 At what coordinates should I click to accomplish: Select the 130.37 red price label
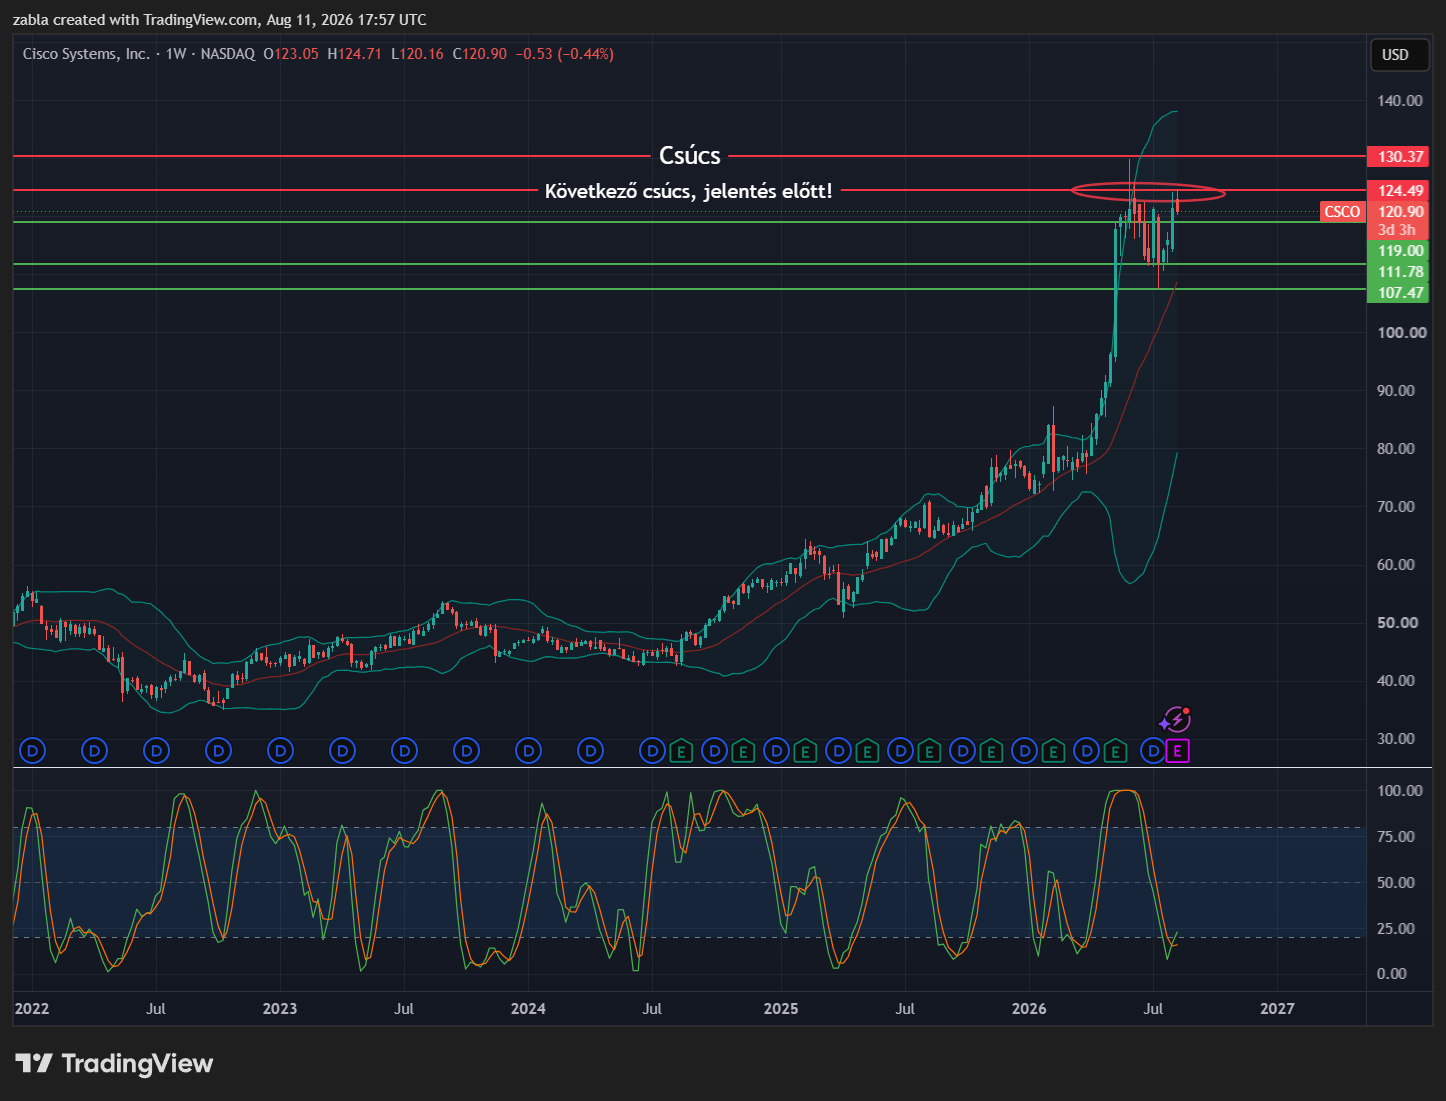tap(1400, 156)
